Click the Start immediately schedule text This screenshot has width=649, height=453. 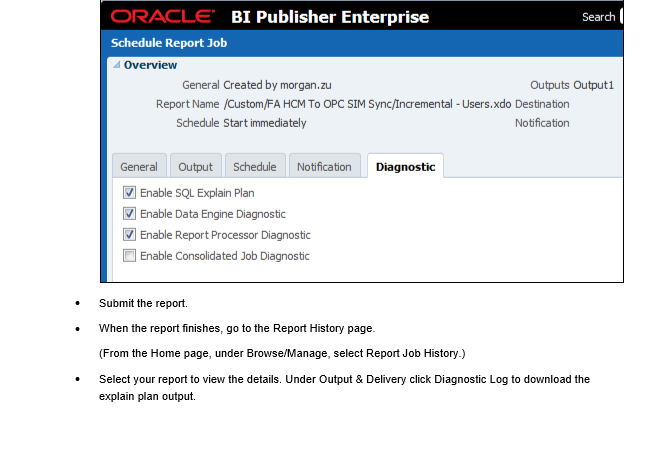(264, 123)
